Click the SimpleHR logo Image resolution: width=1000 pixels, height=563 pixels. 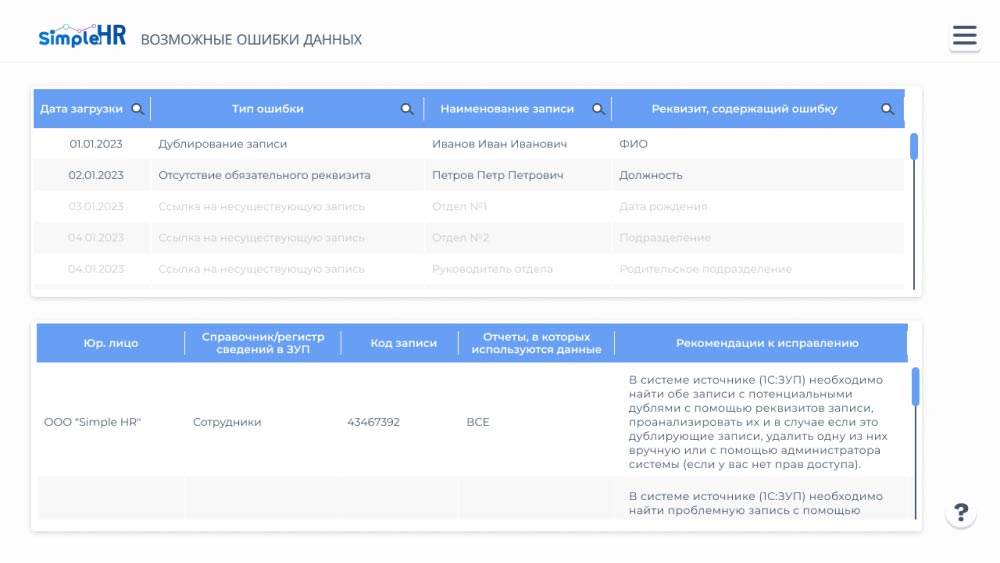point(82,36)
